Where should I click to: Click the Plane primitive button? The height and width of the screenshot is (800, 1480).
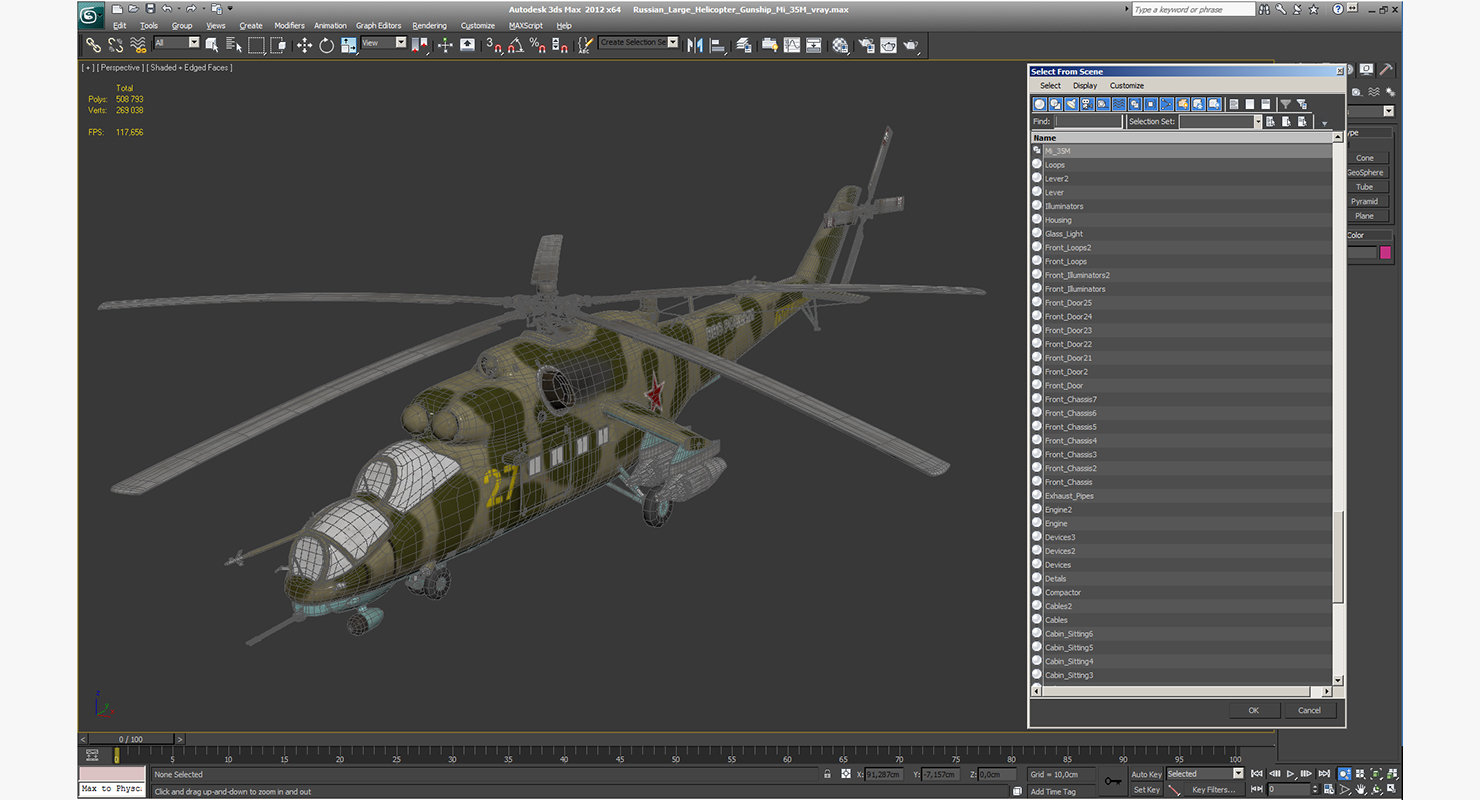[1366, 216]
